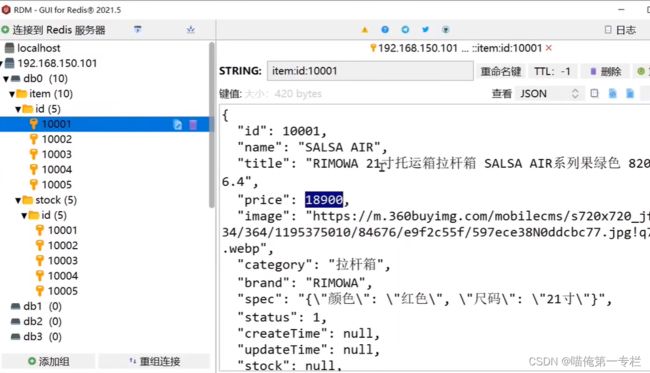Viewport: 650px width, 373px height.
Task: Open database db3 (0)
Action: click(36, 337)
